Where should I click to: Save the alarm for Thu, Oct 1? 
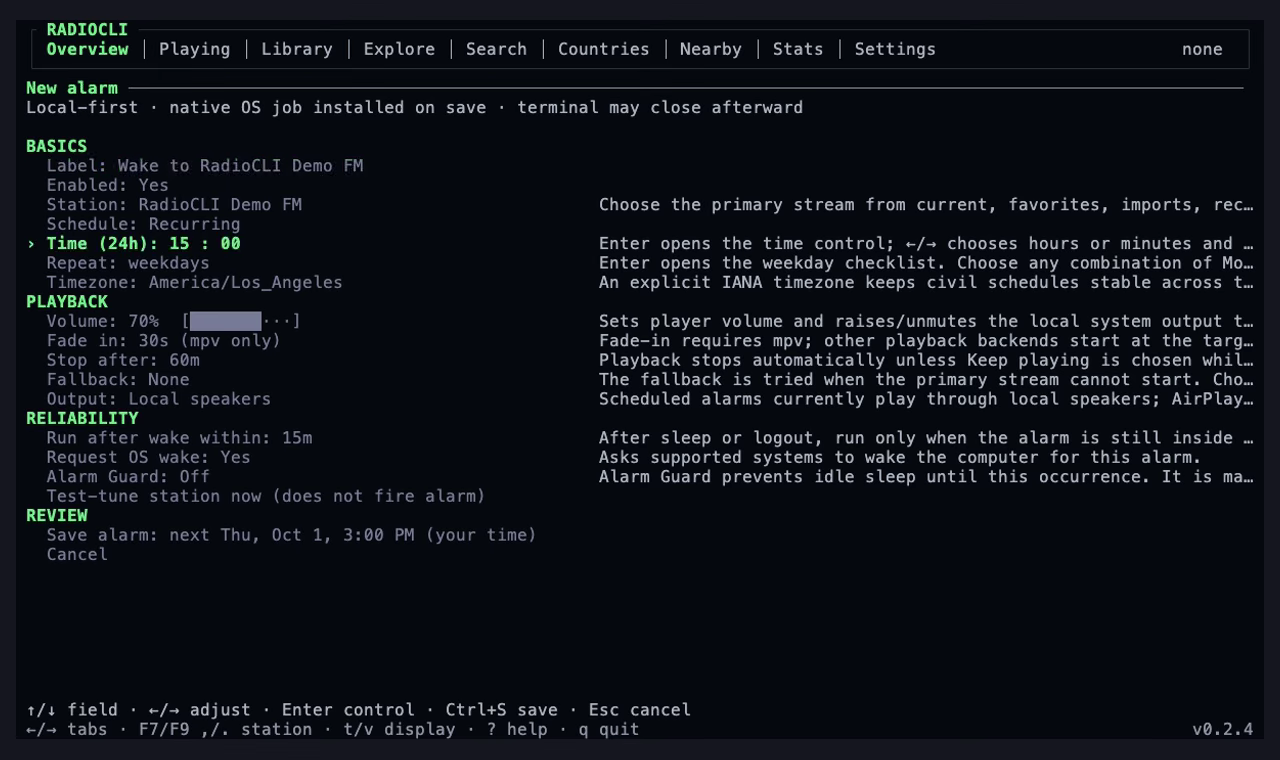tap(292, 535)
